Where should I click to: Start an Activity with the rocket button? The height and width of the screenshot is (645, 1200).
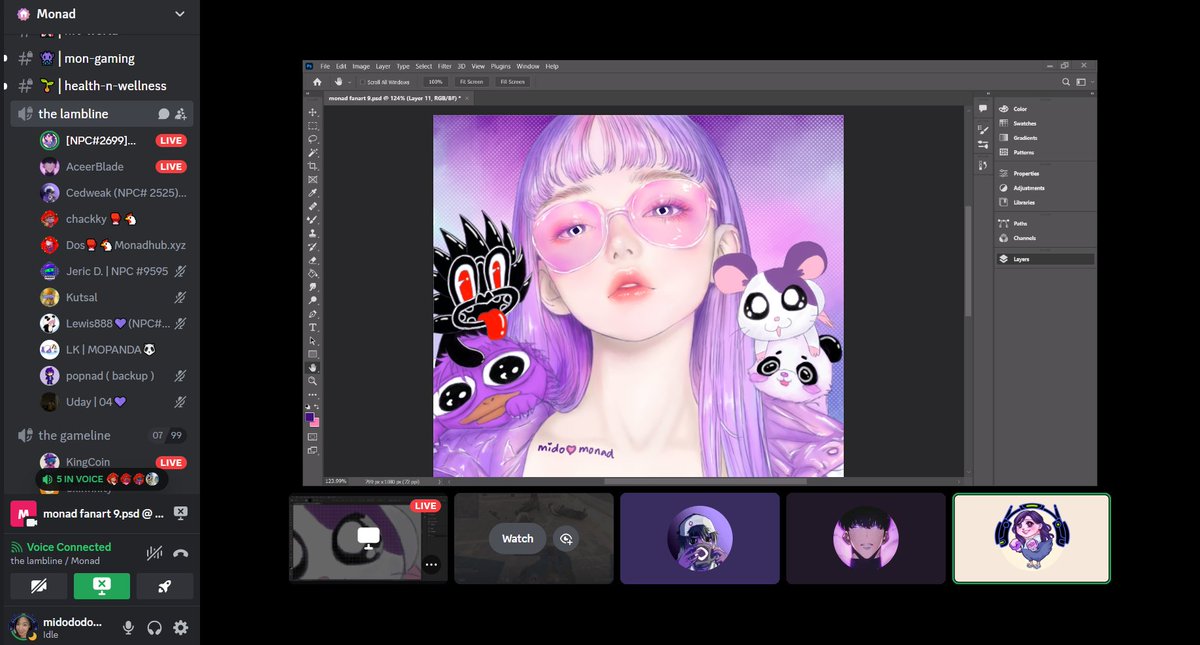point(164,586)
